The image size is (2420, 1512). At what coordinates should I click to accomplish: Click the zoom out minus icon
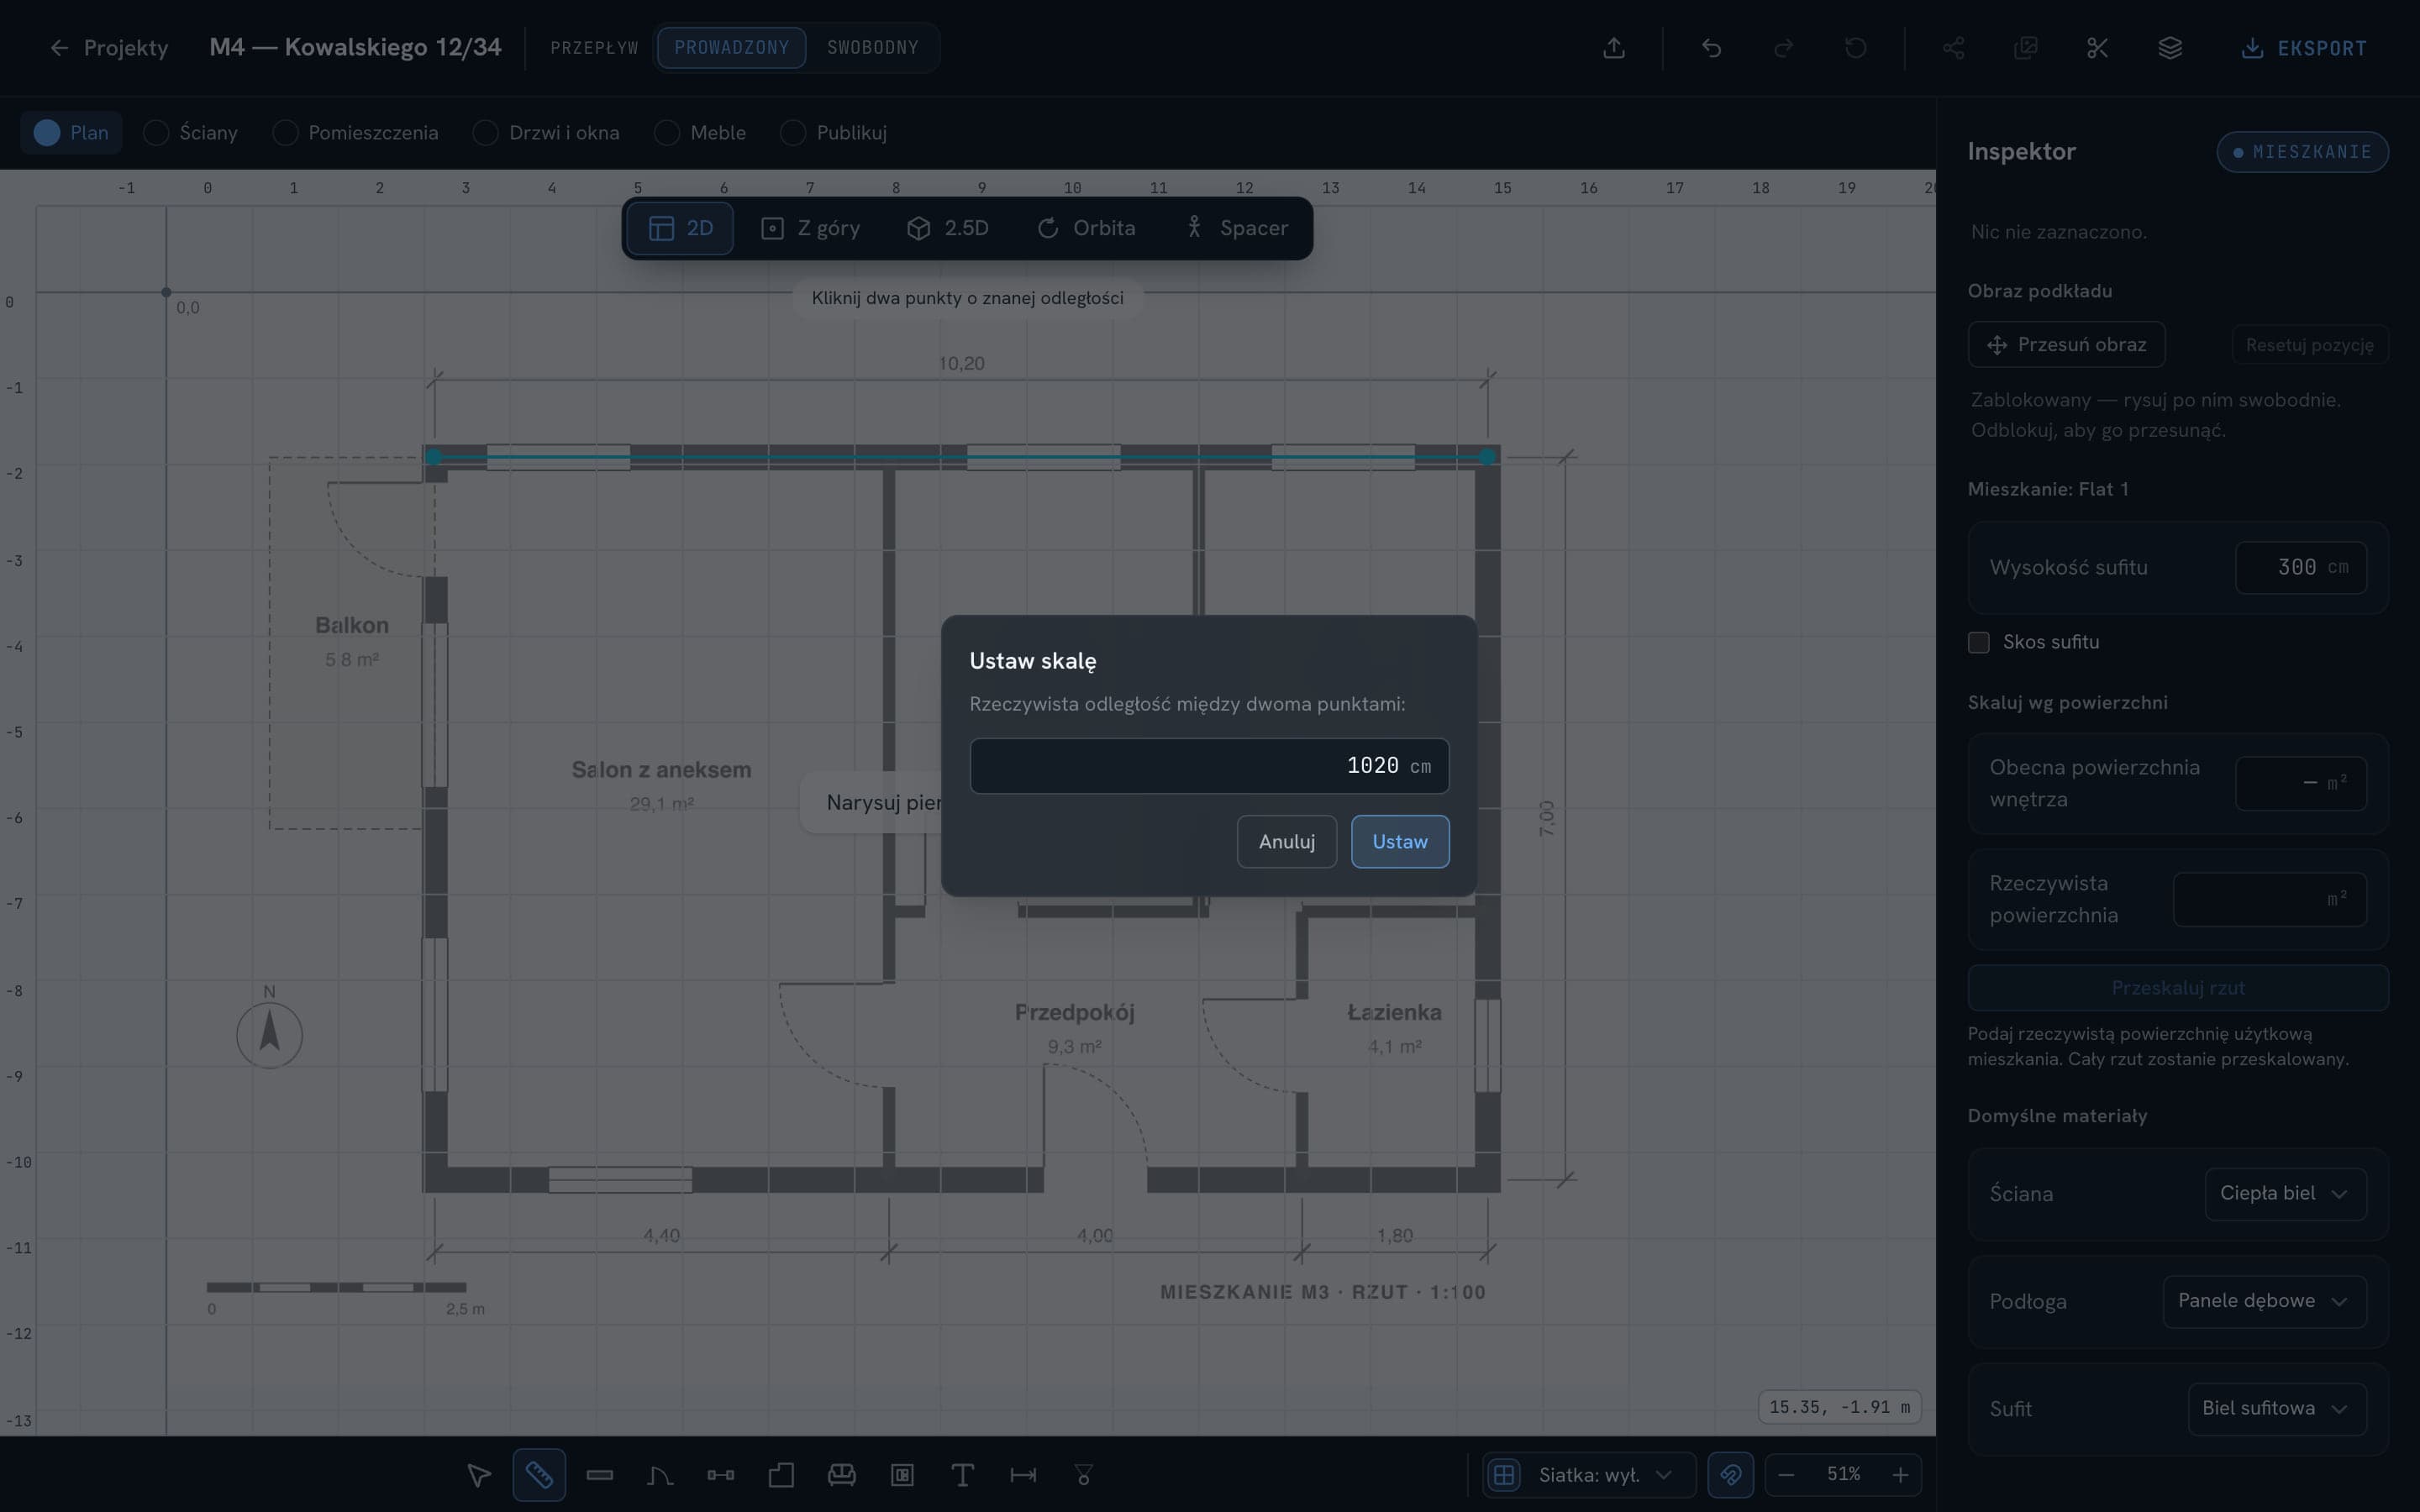[x=1787, y=1475]
